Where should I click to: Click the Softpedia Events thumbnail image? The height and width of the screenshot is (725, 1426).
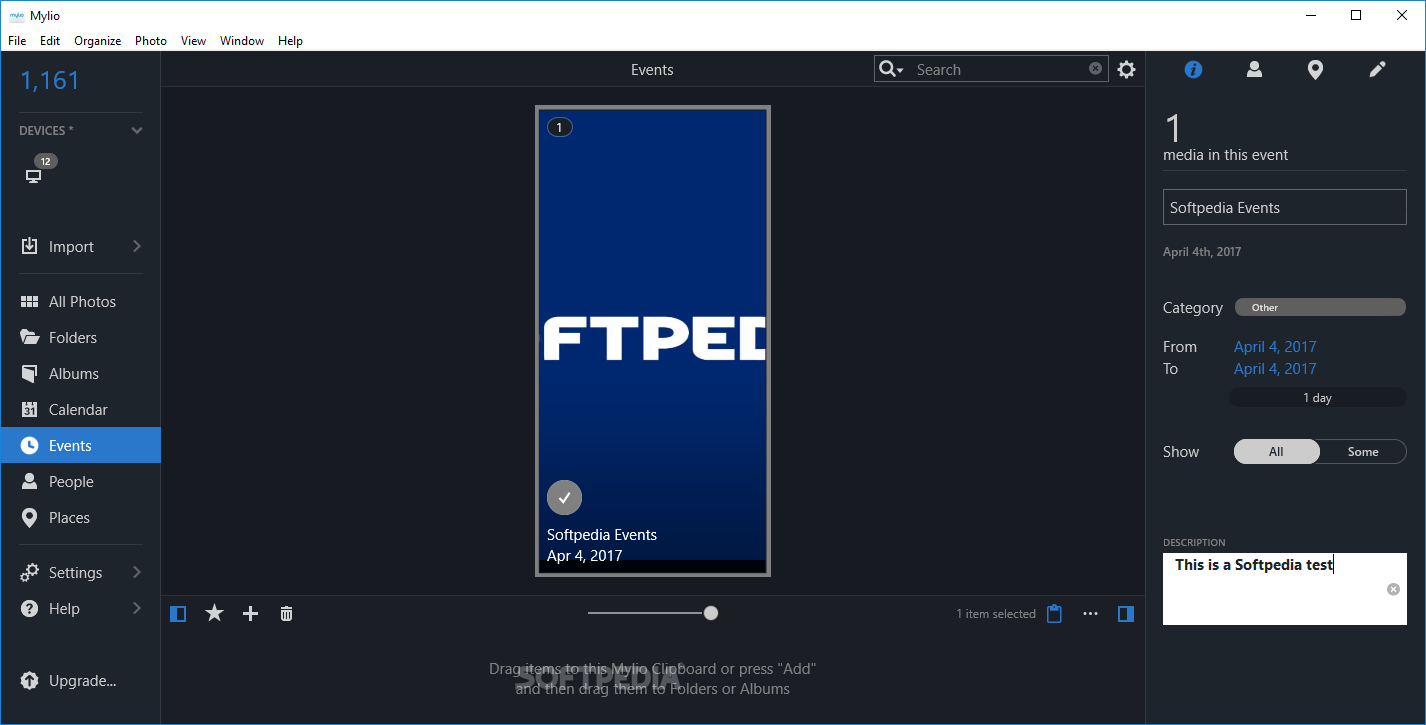pyautogui.click(x=652, y=340)
